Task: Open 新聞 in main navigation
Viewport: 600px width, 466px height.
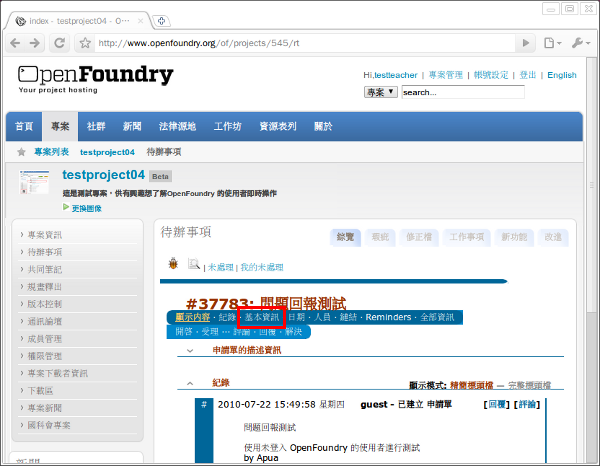Action: click(132, 126)
